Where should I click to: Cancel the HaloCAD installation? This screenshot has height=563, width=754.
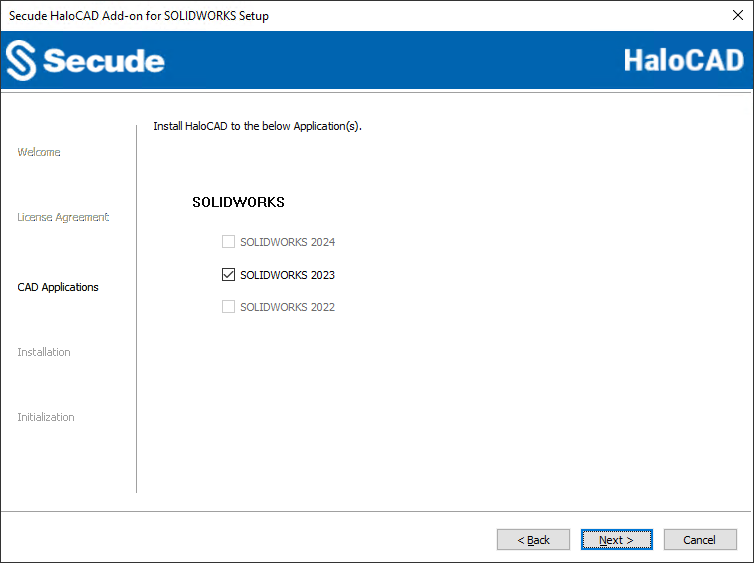click(699, 540)
